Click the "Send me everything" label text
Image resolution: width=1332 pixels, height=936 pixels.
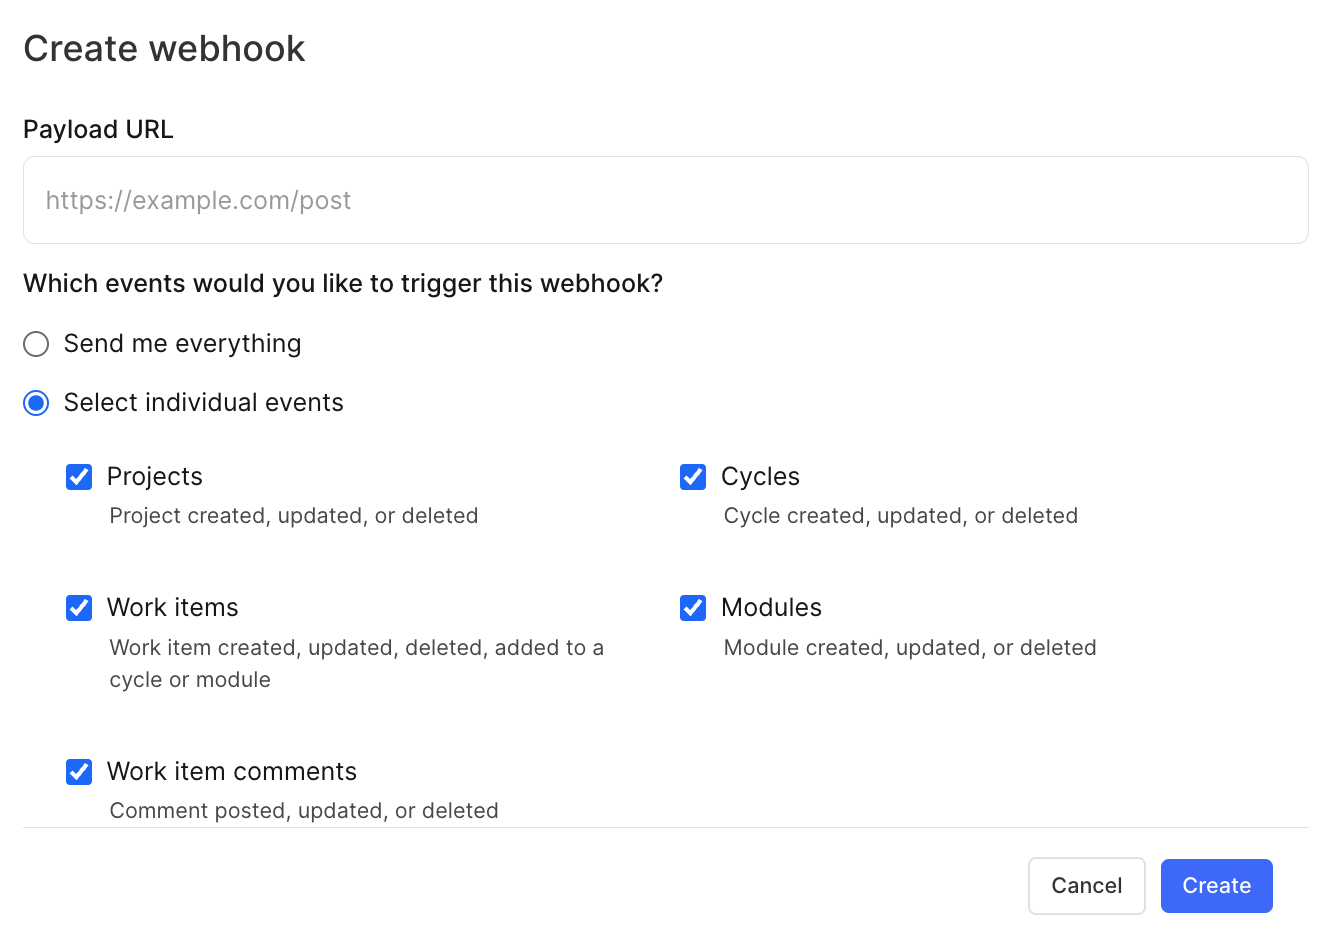(182, 344)
